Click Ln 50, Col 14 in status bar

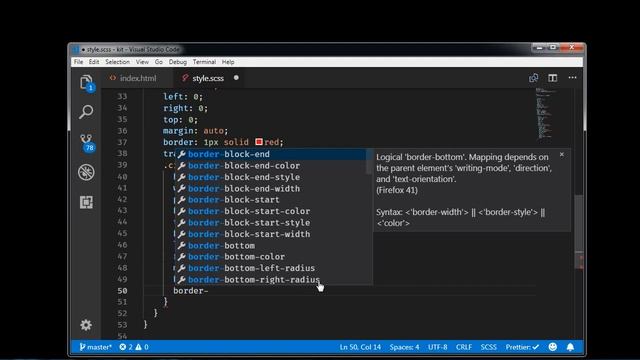pos(360,347)
